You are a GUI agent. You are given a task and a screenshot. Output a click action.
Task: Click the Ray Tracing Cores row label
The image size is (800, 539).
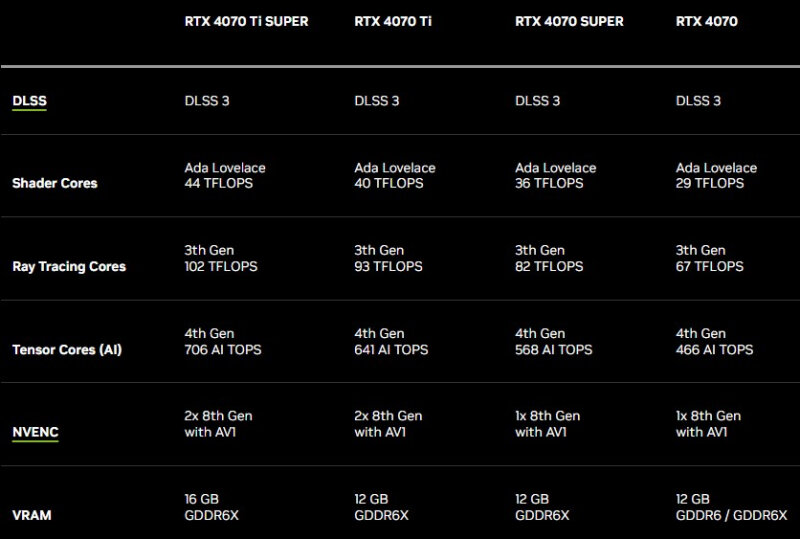pyautogui.click(x=69, y=266)
